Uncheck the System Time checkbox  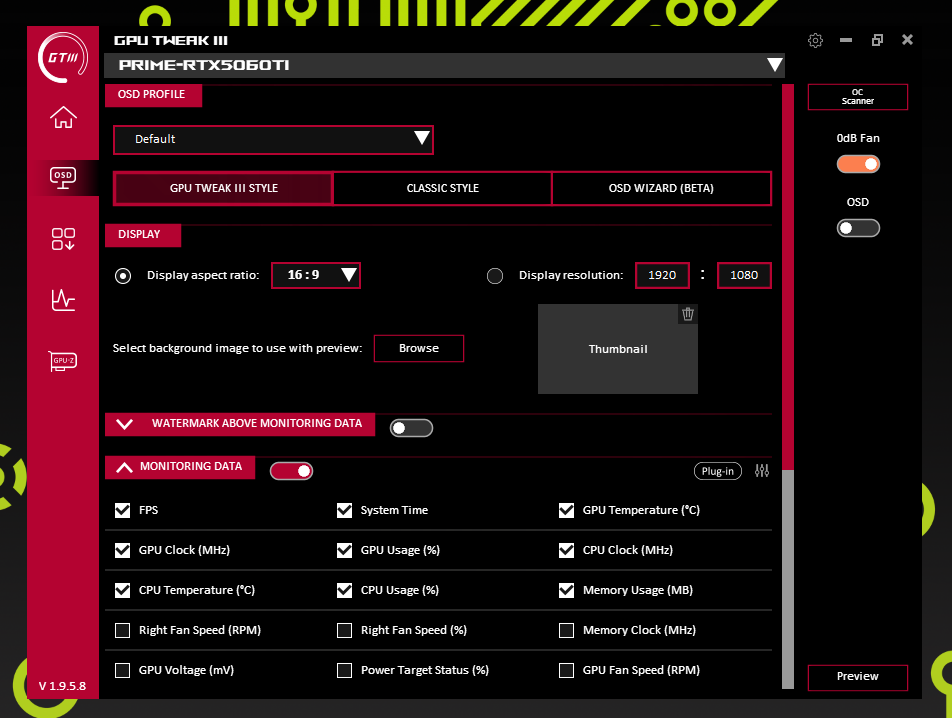[344, 510]
